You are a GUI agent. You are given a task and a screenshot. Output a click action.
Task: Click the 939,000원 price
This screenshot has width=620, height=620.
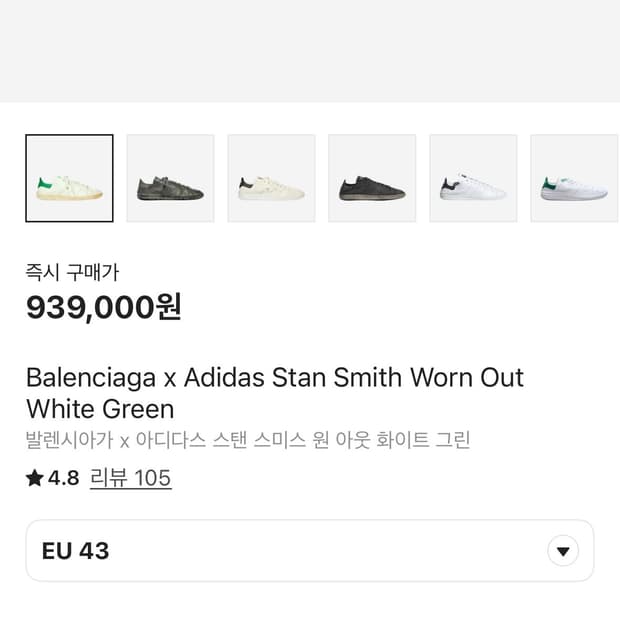coord(103,307)
